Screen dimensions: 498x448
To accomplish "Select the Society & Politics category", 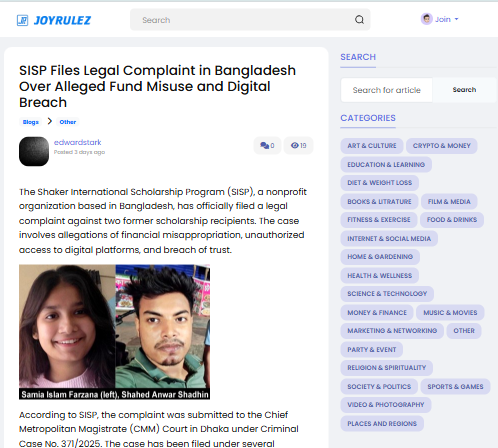I will coord(379,387).
